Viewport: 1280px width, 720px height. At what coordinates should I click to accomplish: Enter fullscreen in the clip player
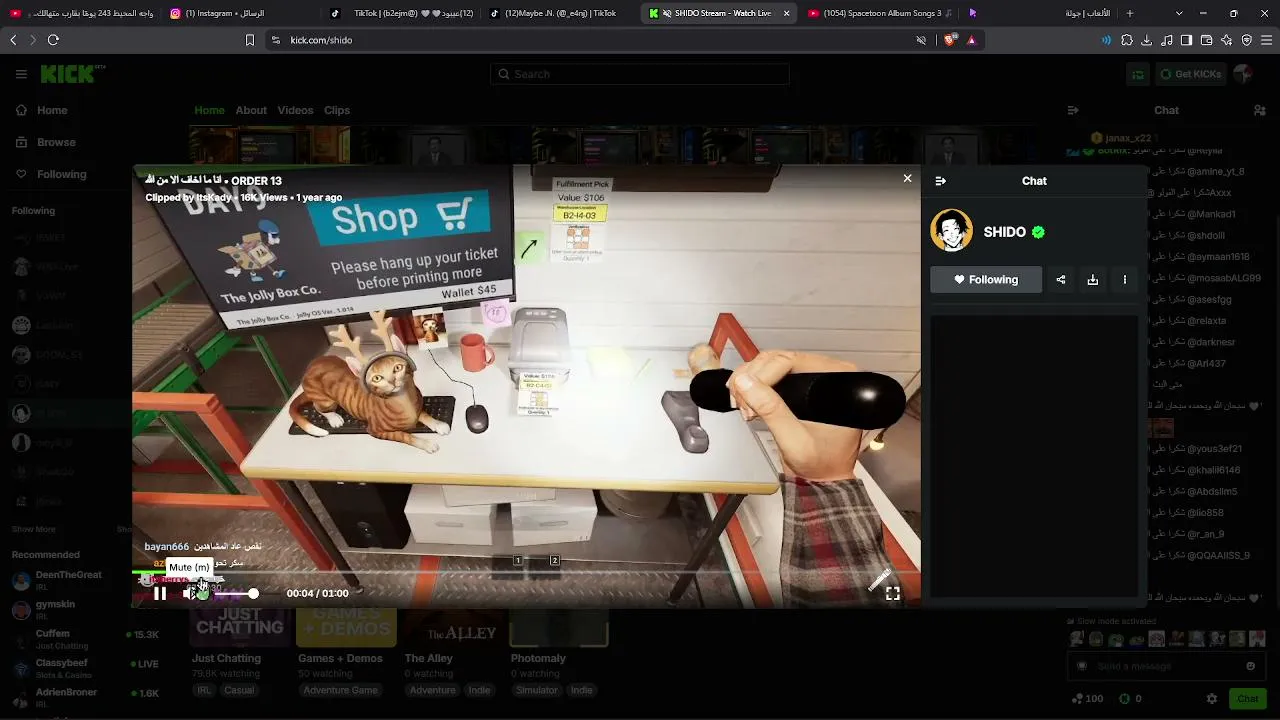pos(893,593)
